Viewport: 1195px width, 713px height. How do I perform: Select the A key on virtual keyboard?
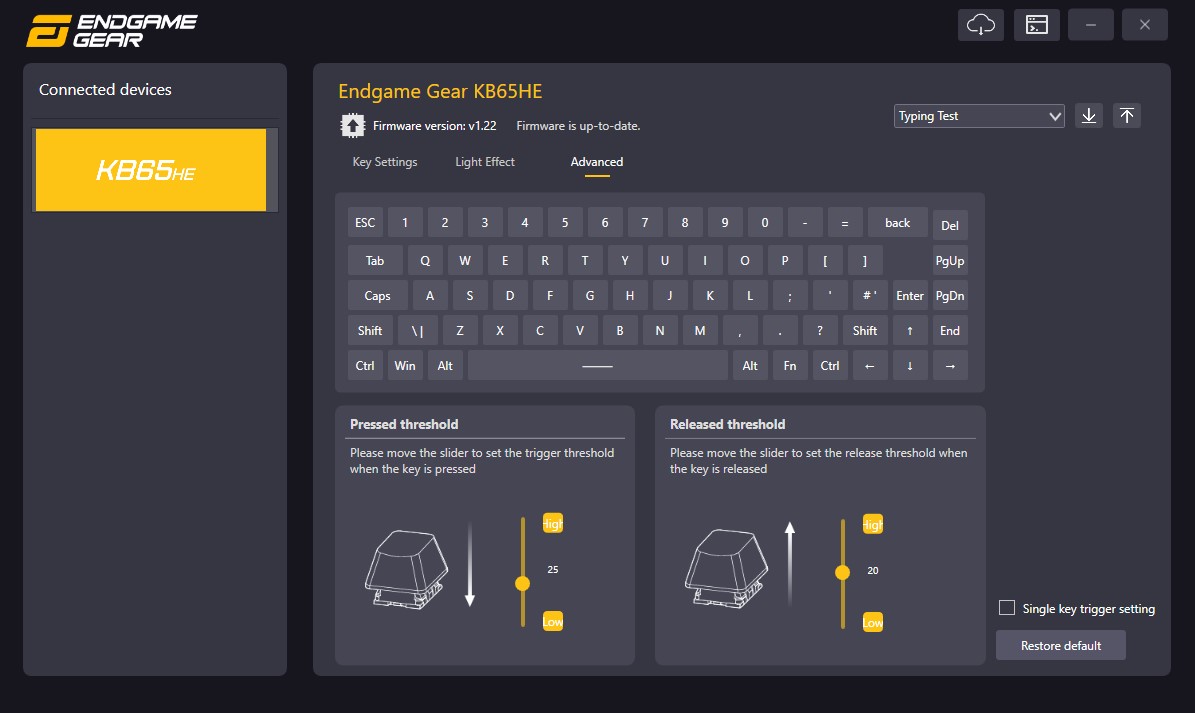coord(430,296)
